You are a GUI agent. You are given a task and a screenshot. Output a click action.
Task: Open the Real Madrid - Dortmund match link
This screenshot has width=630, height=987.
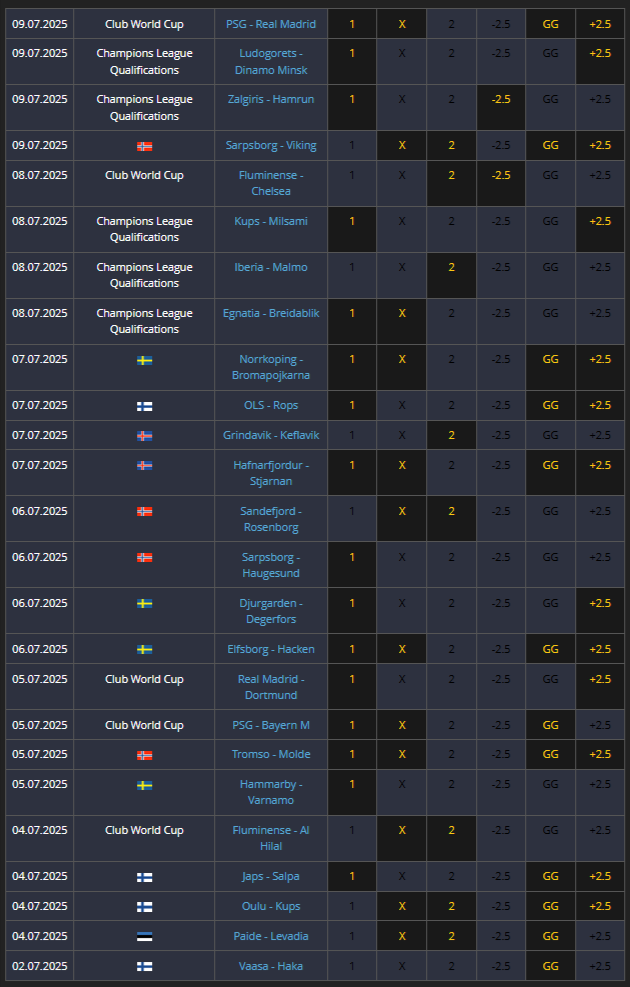pyautogui.click(x=270, y=687)
